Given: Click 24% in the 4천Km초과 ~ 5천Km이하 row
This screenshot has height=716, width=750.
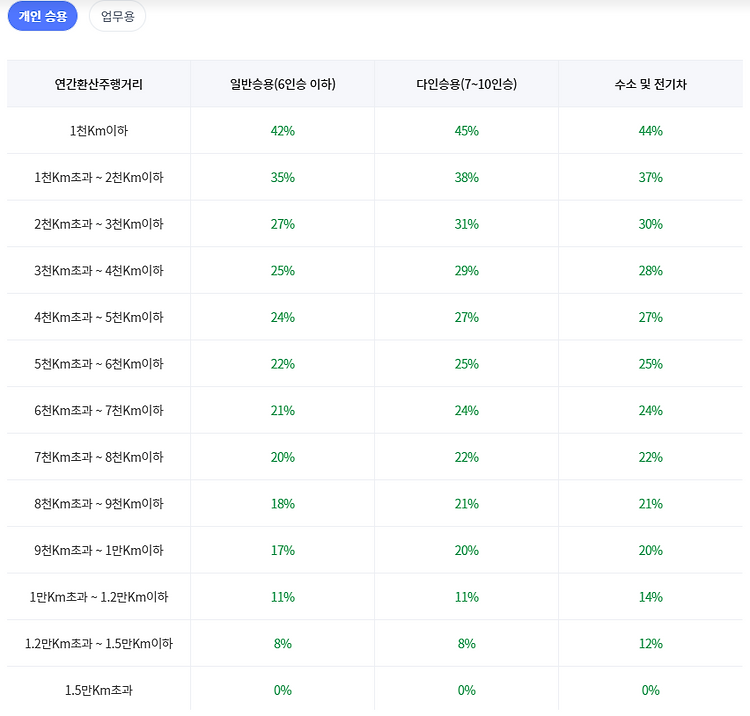Looking at the screenshot, I should click(282, 317).
